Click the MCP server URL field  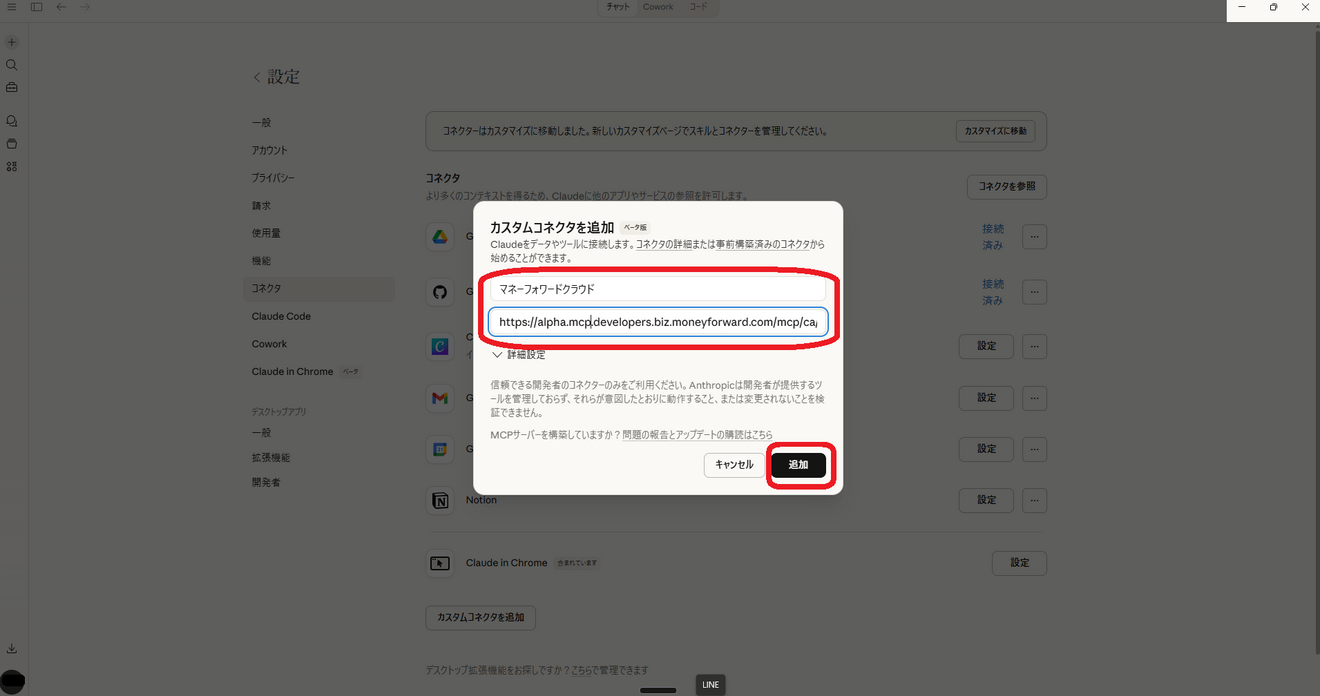point(658,322)
